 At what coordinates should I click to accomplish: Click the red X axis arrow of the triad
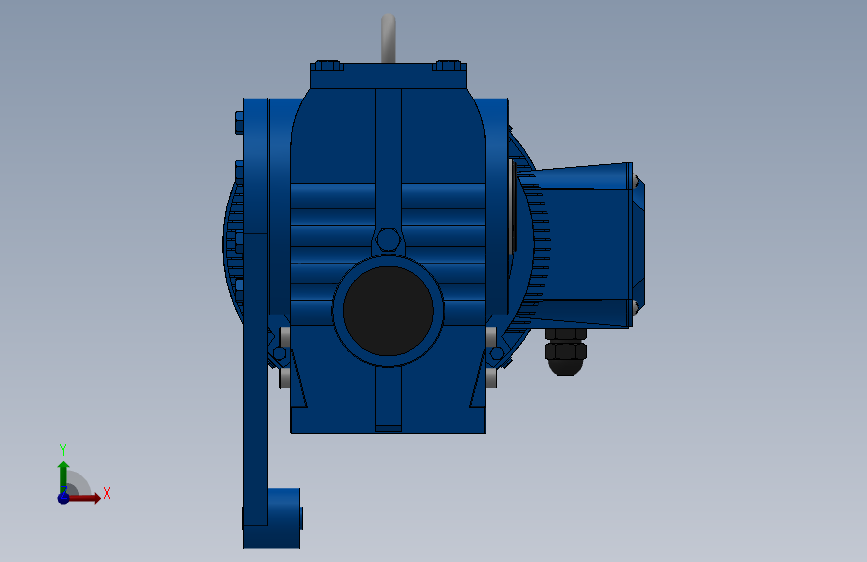coord(84,498)
